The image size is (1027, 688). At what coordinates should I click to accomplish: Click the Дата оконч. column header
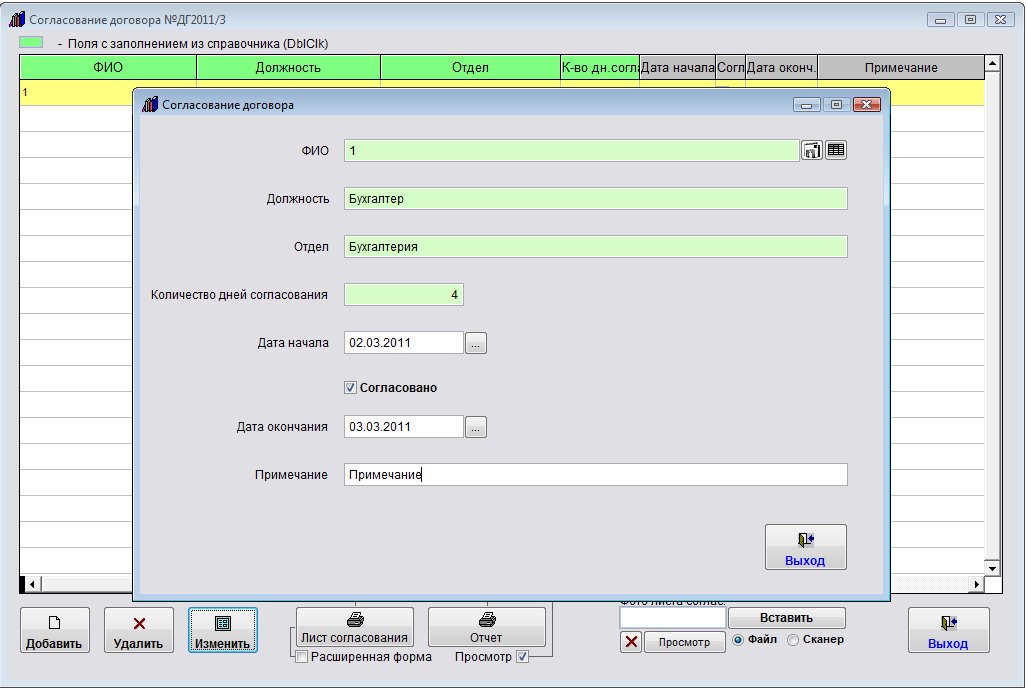click(x=781, y=67)
